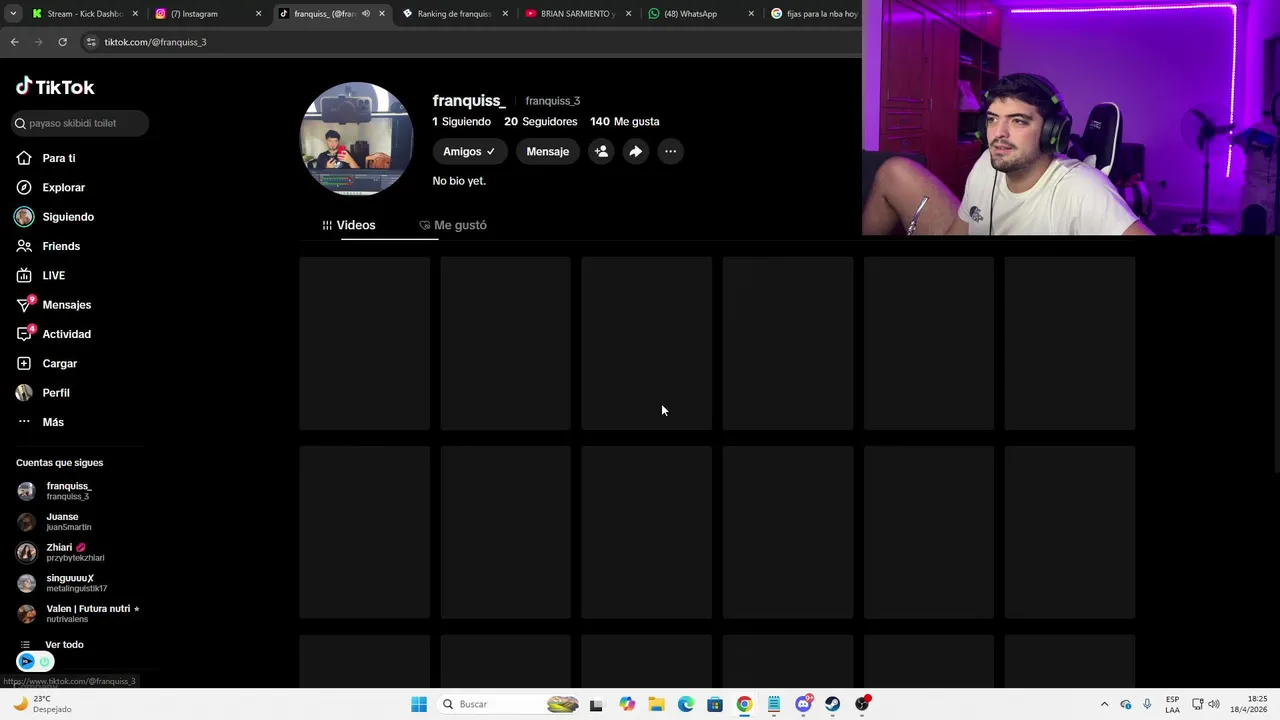1280x720 pixels.
Task: Open Cargar to upload a video
Action: [x=47, y=363]
